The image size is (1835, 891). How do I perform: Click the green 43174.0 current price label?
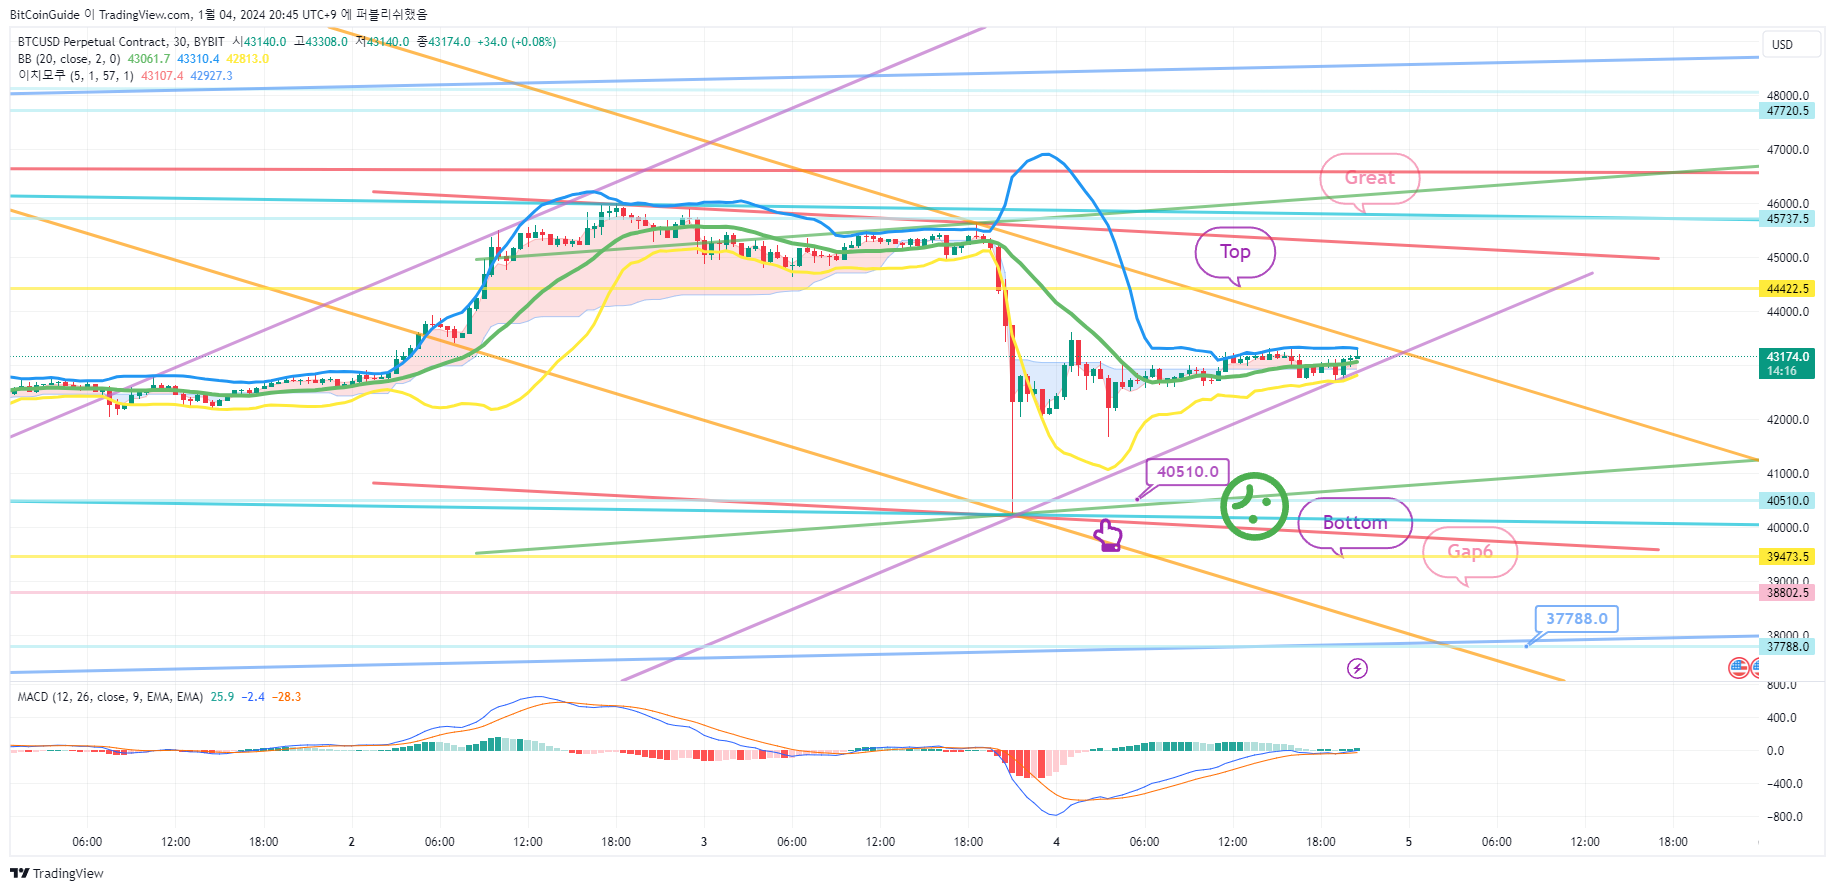point(1787,363)
